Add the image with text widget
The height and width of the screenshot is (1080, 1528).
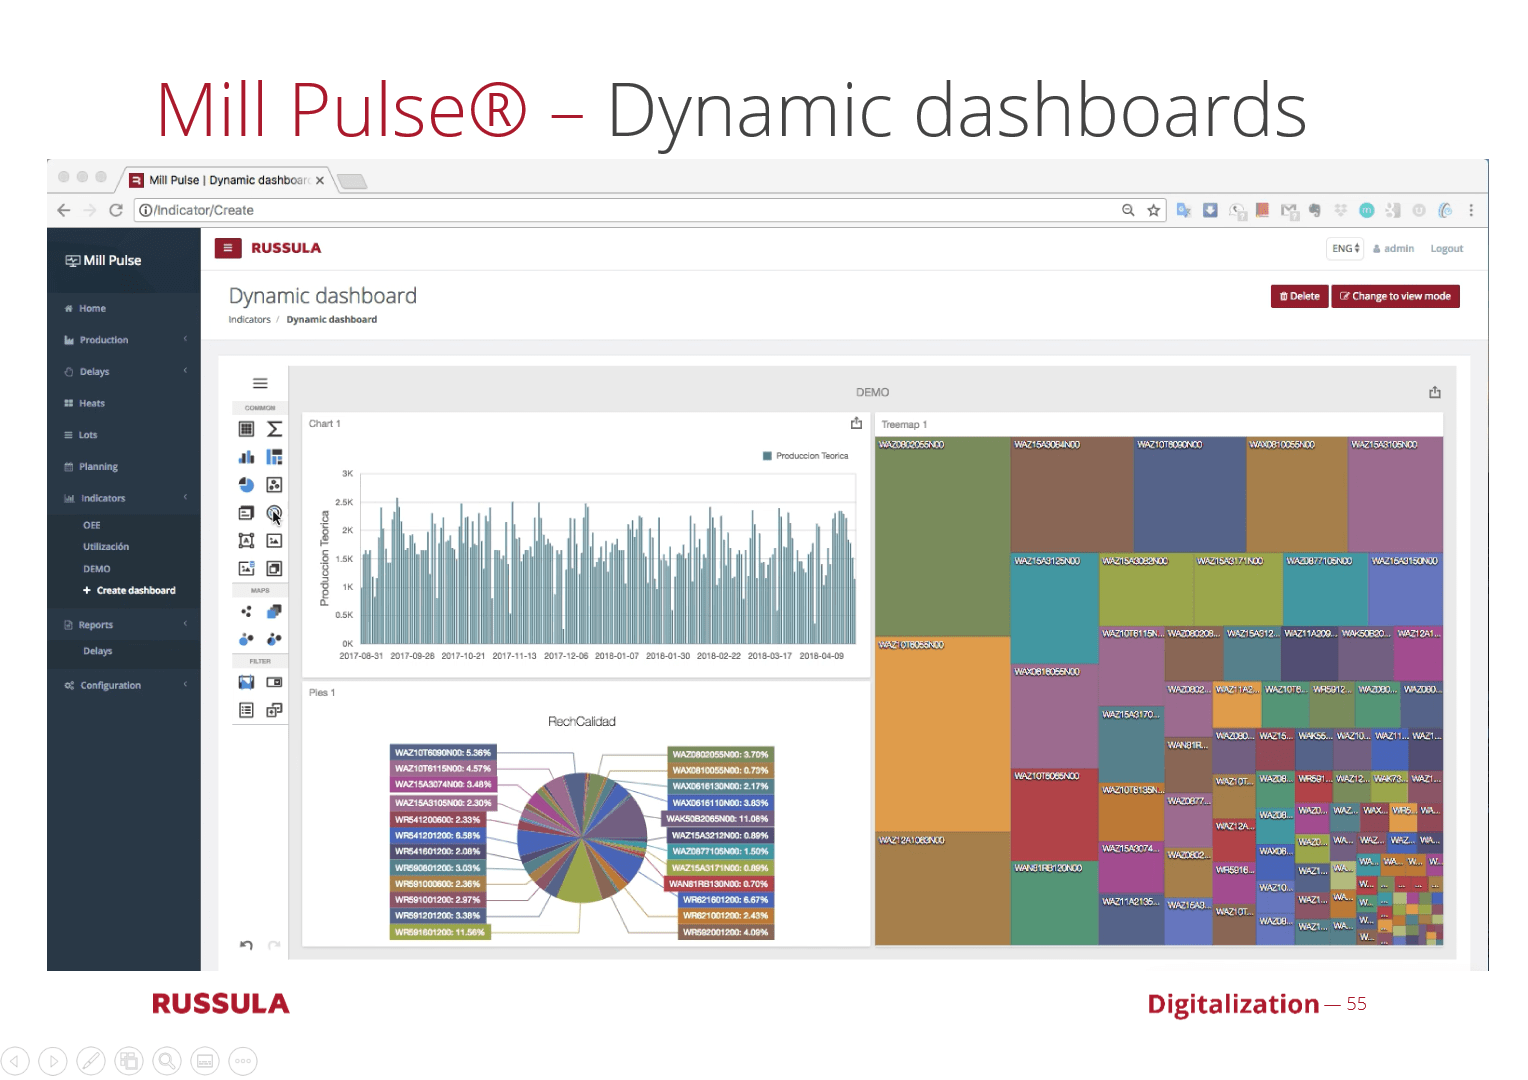246,568
